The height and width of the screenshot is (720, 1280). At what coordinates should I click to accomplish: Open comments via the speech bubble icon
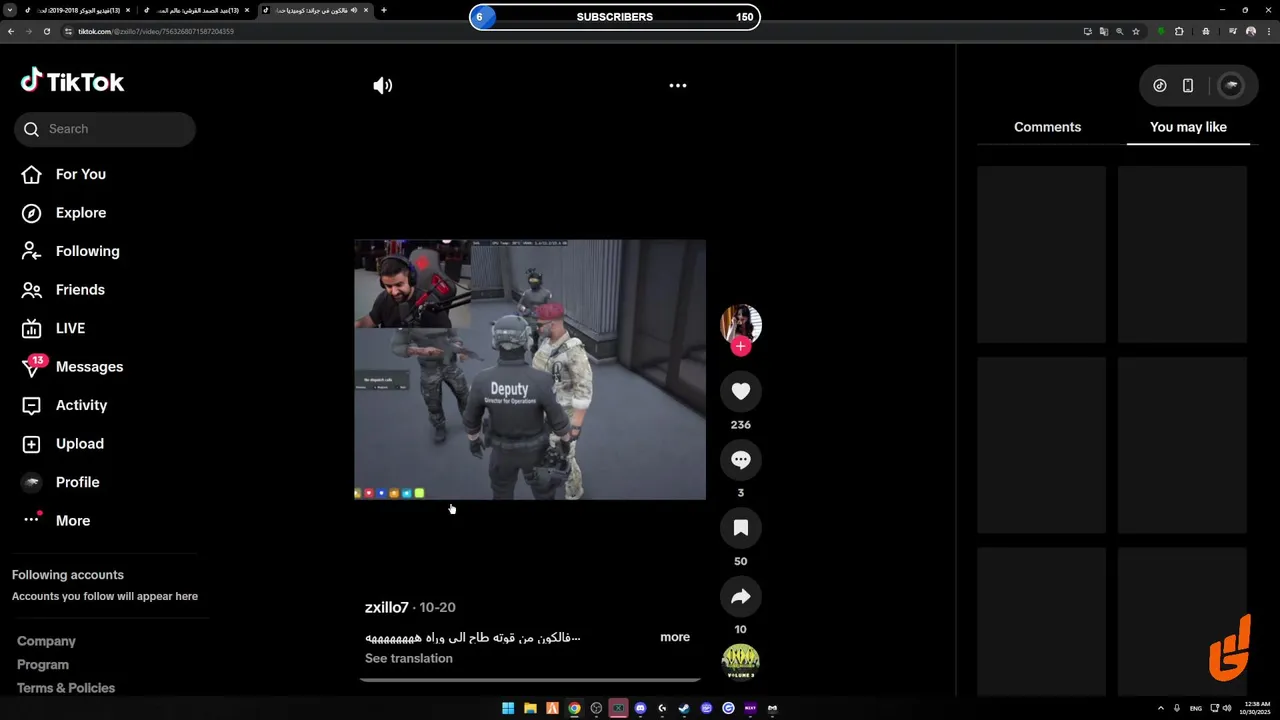tap(741, 460)
